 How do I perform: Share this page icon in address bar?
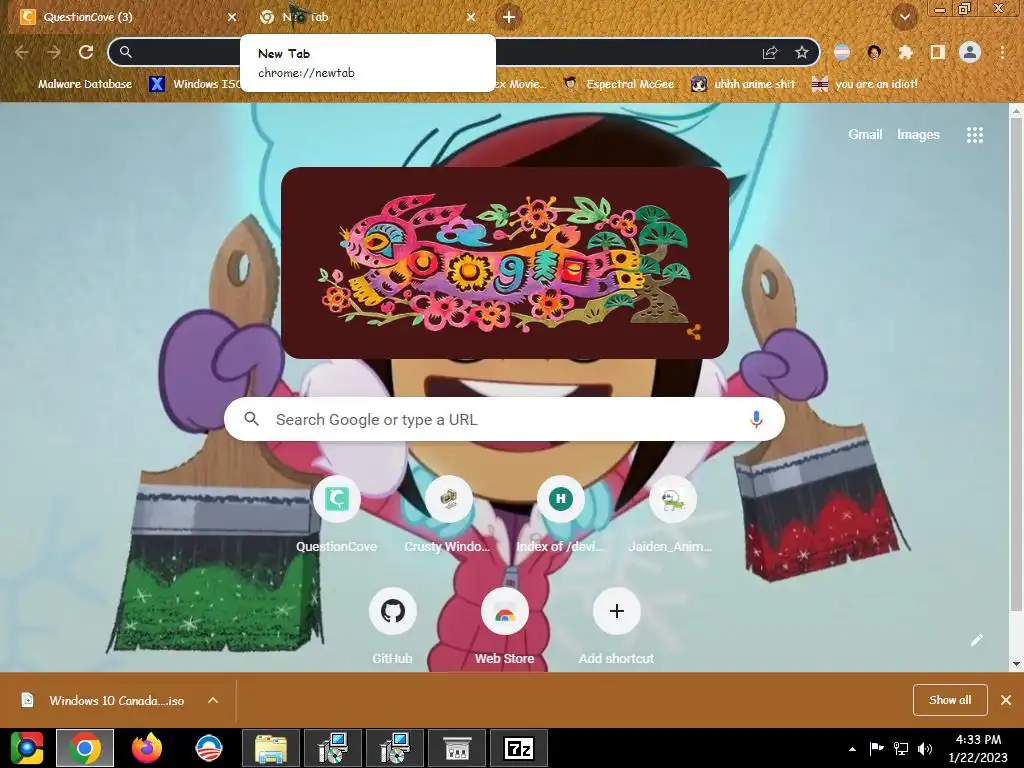(x=770, y=52)
